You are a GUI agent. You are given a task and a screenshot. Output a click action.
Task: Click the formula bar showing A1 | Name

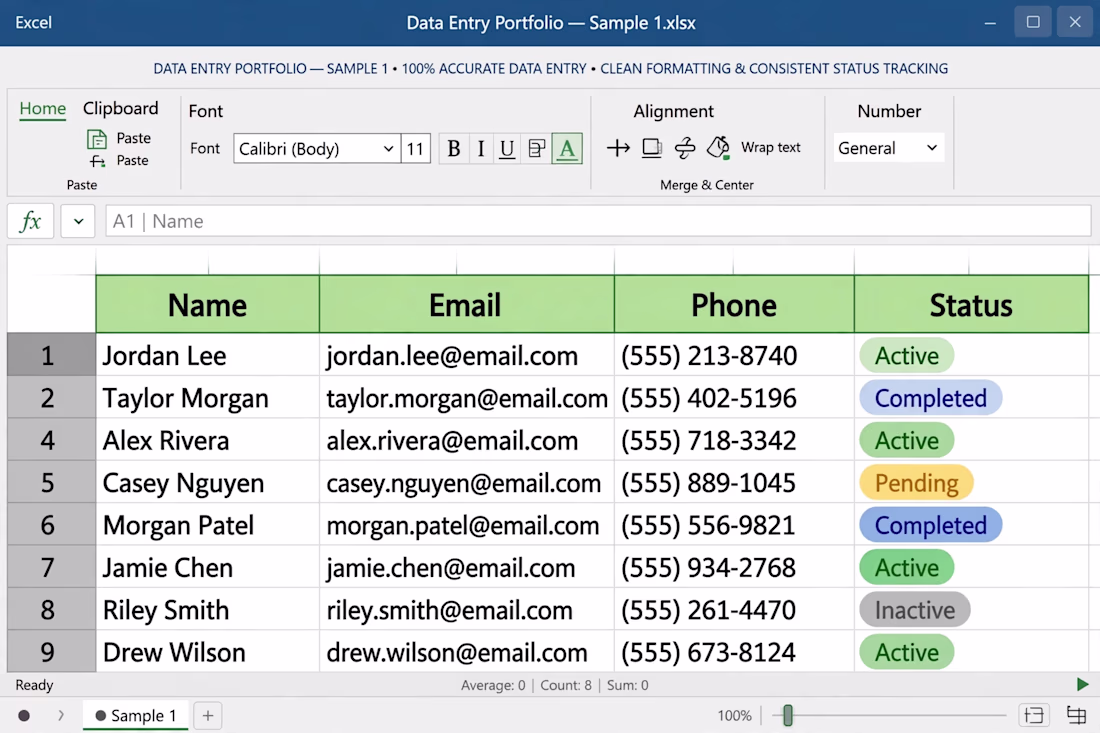click(598, 222)
